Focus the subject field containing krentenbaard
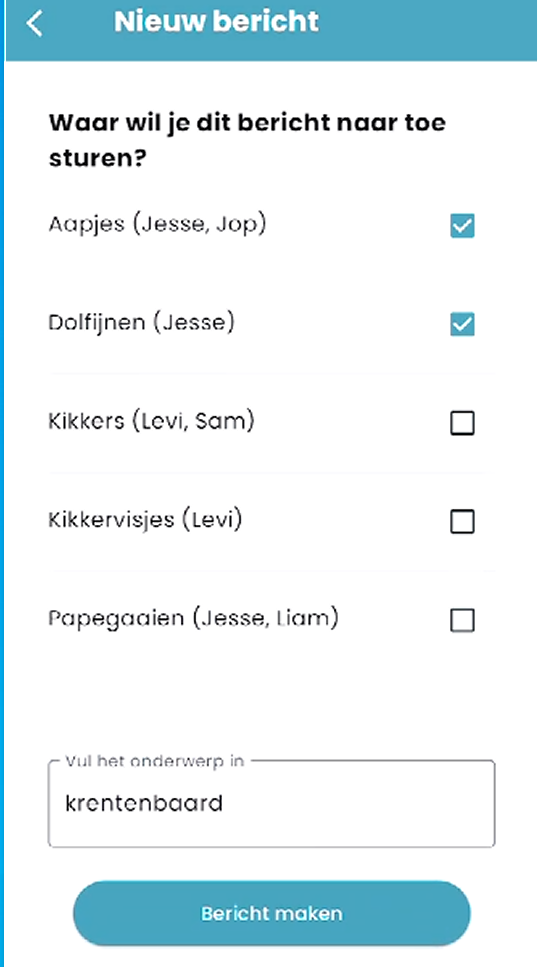 (271, 804)
